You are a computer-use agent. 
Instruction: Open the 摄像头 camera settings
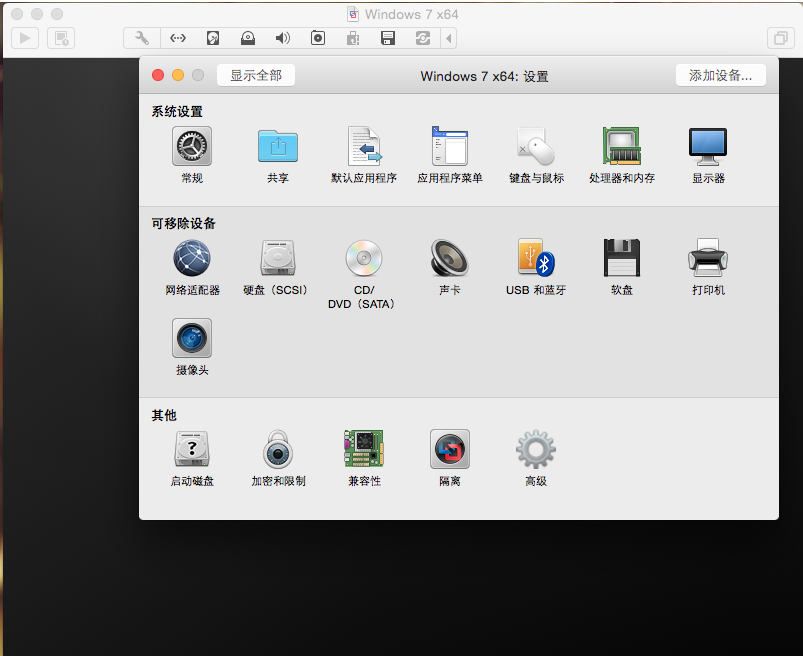coord(192,338)
